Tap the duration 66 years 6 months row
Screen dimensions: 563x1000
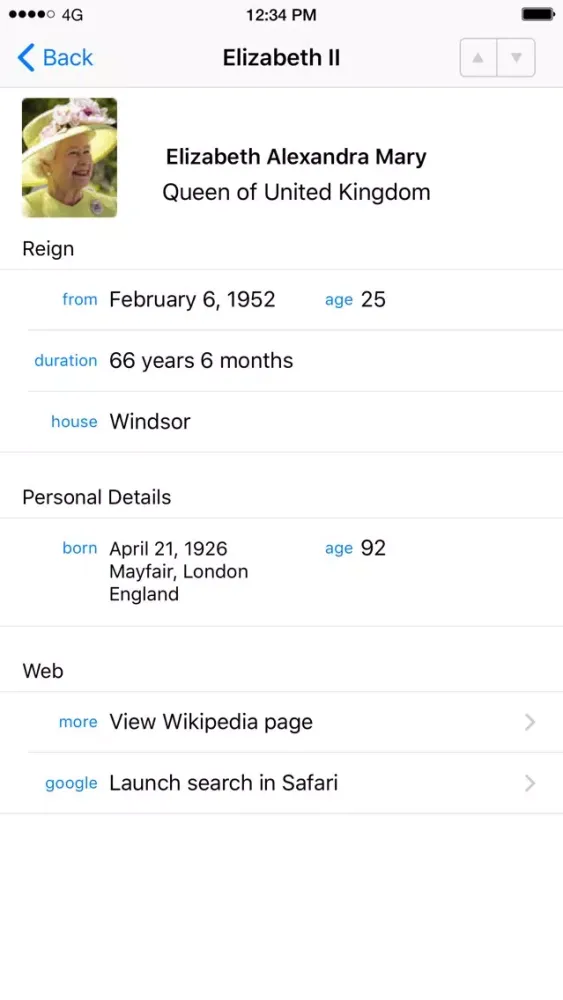(281, 361)
